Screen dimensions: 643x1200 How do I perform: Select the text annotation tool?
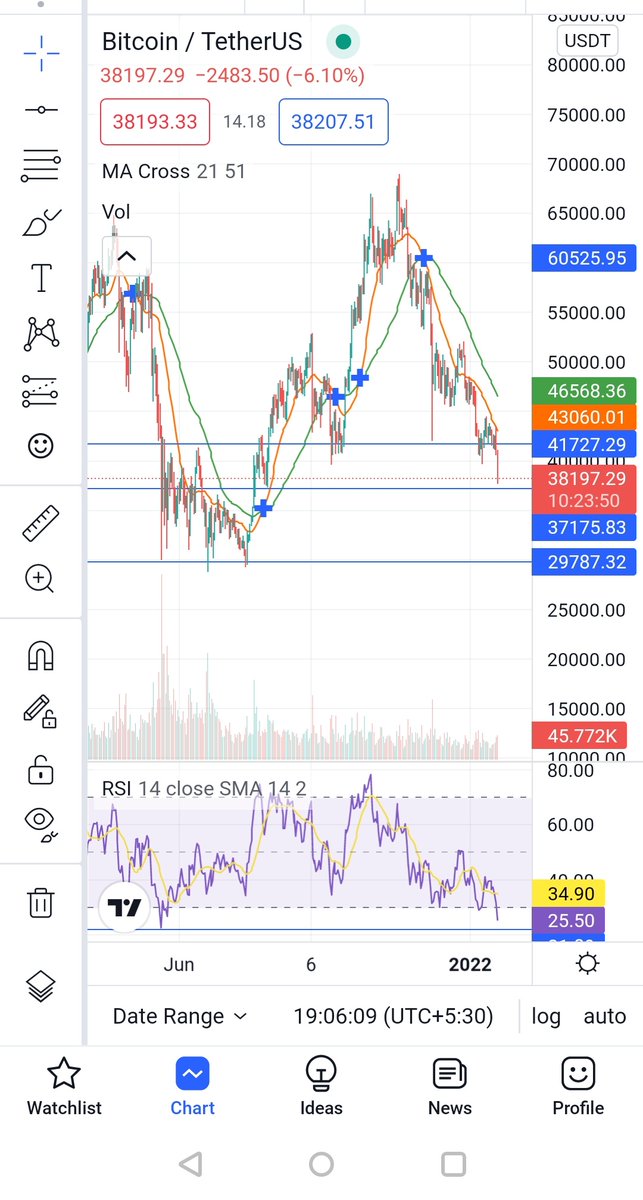pos(41,277)
